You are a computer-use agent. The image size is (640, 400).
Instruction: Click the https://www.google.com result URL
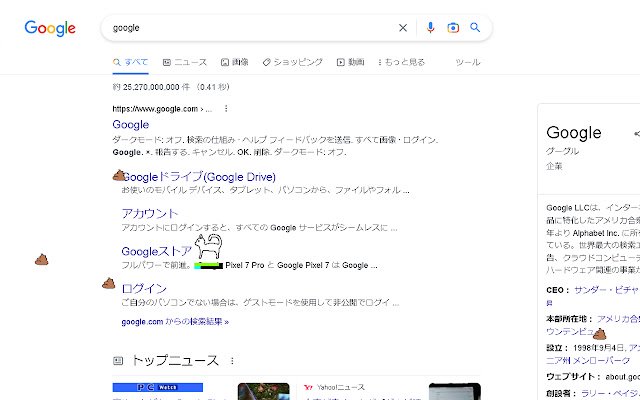click(x=162, y=109)
